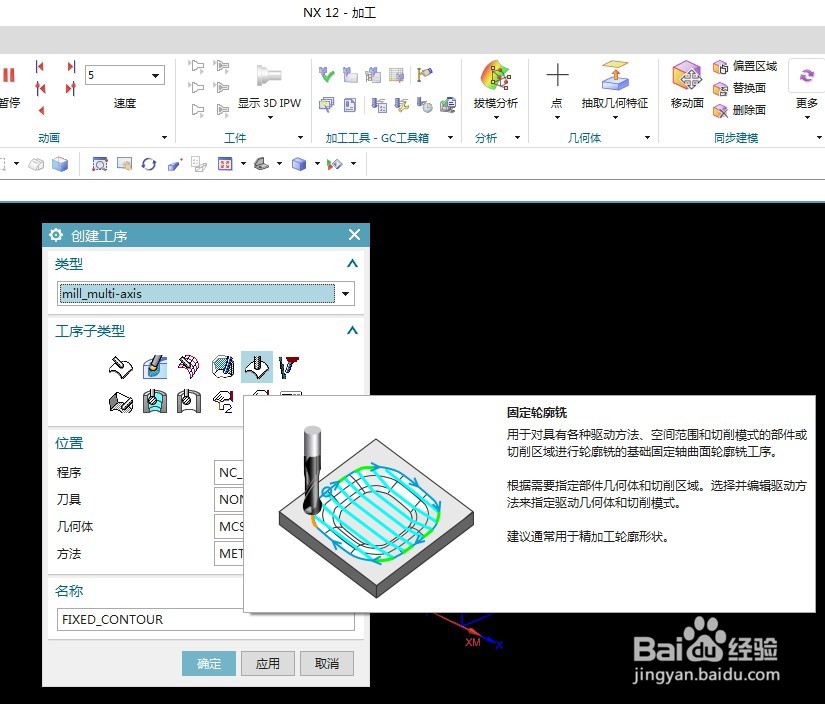Click the tool-with-clock icon in GC toolbox
This screenshot has height=704, width=825.
coord(424,105)
